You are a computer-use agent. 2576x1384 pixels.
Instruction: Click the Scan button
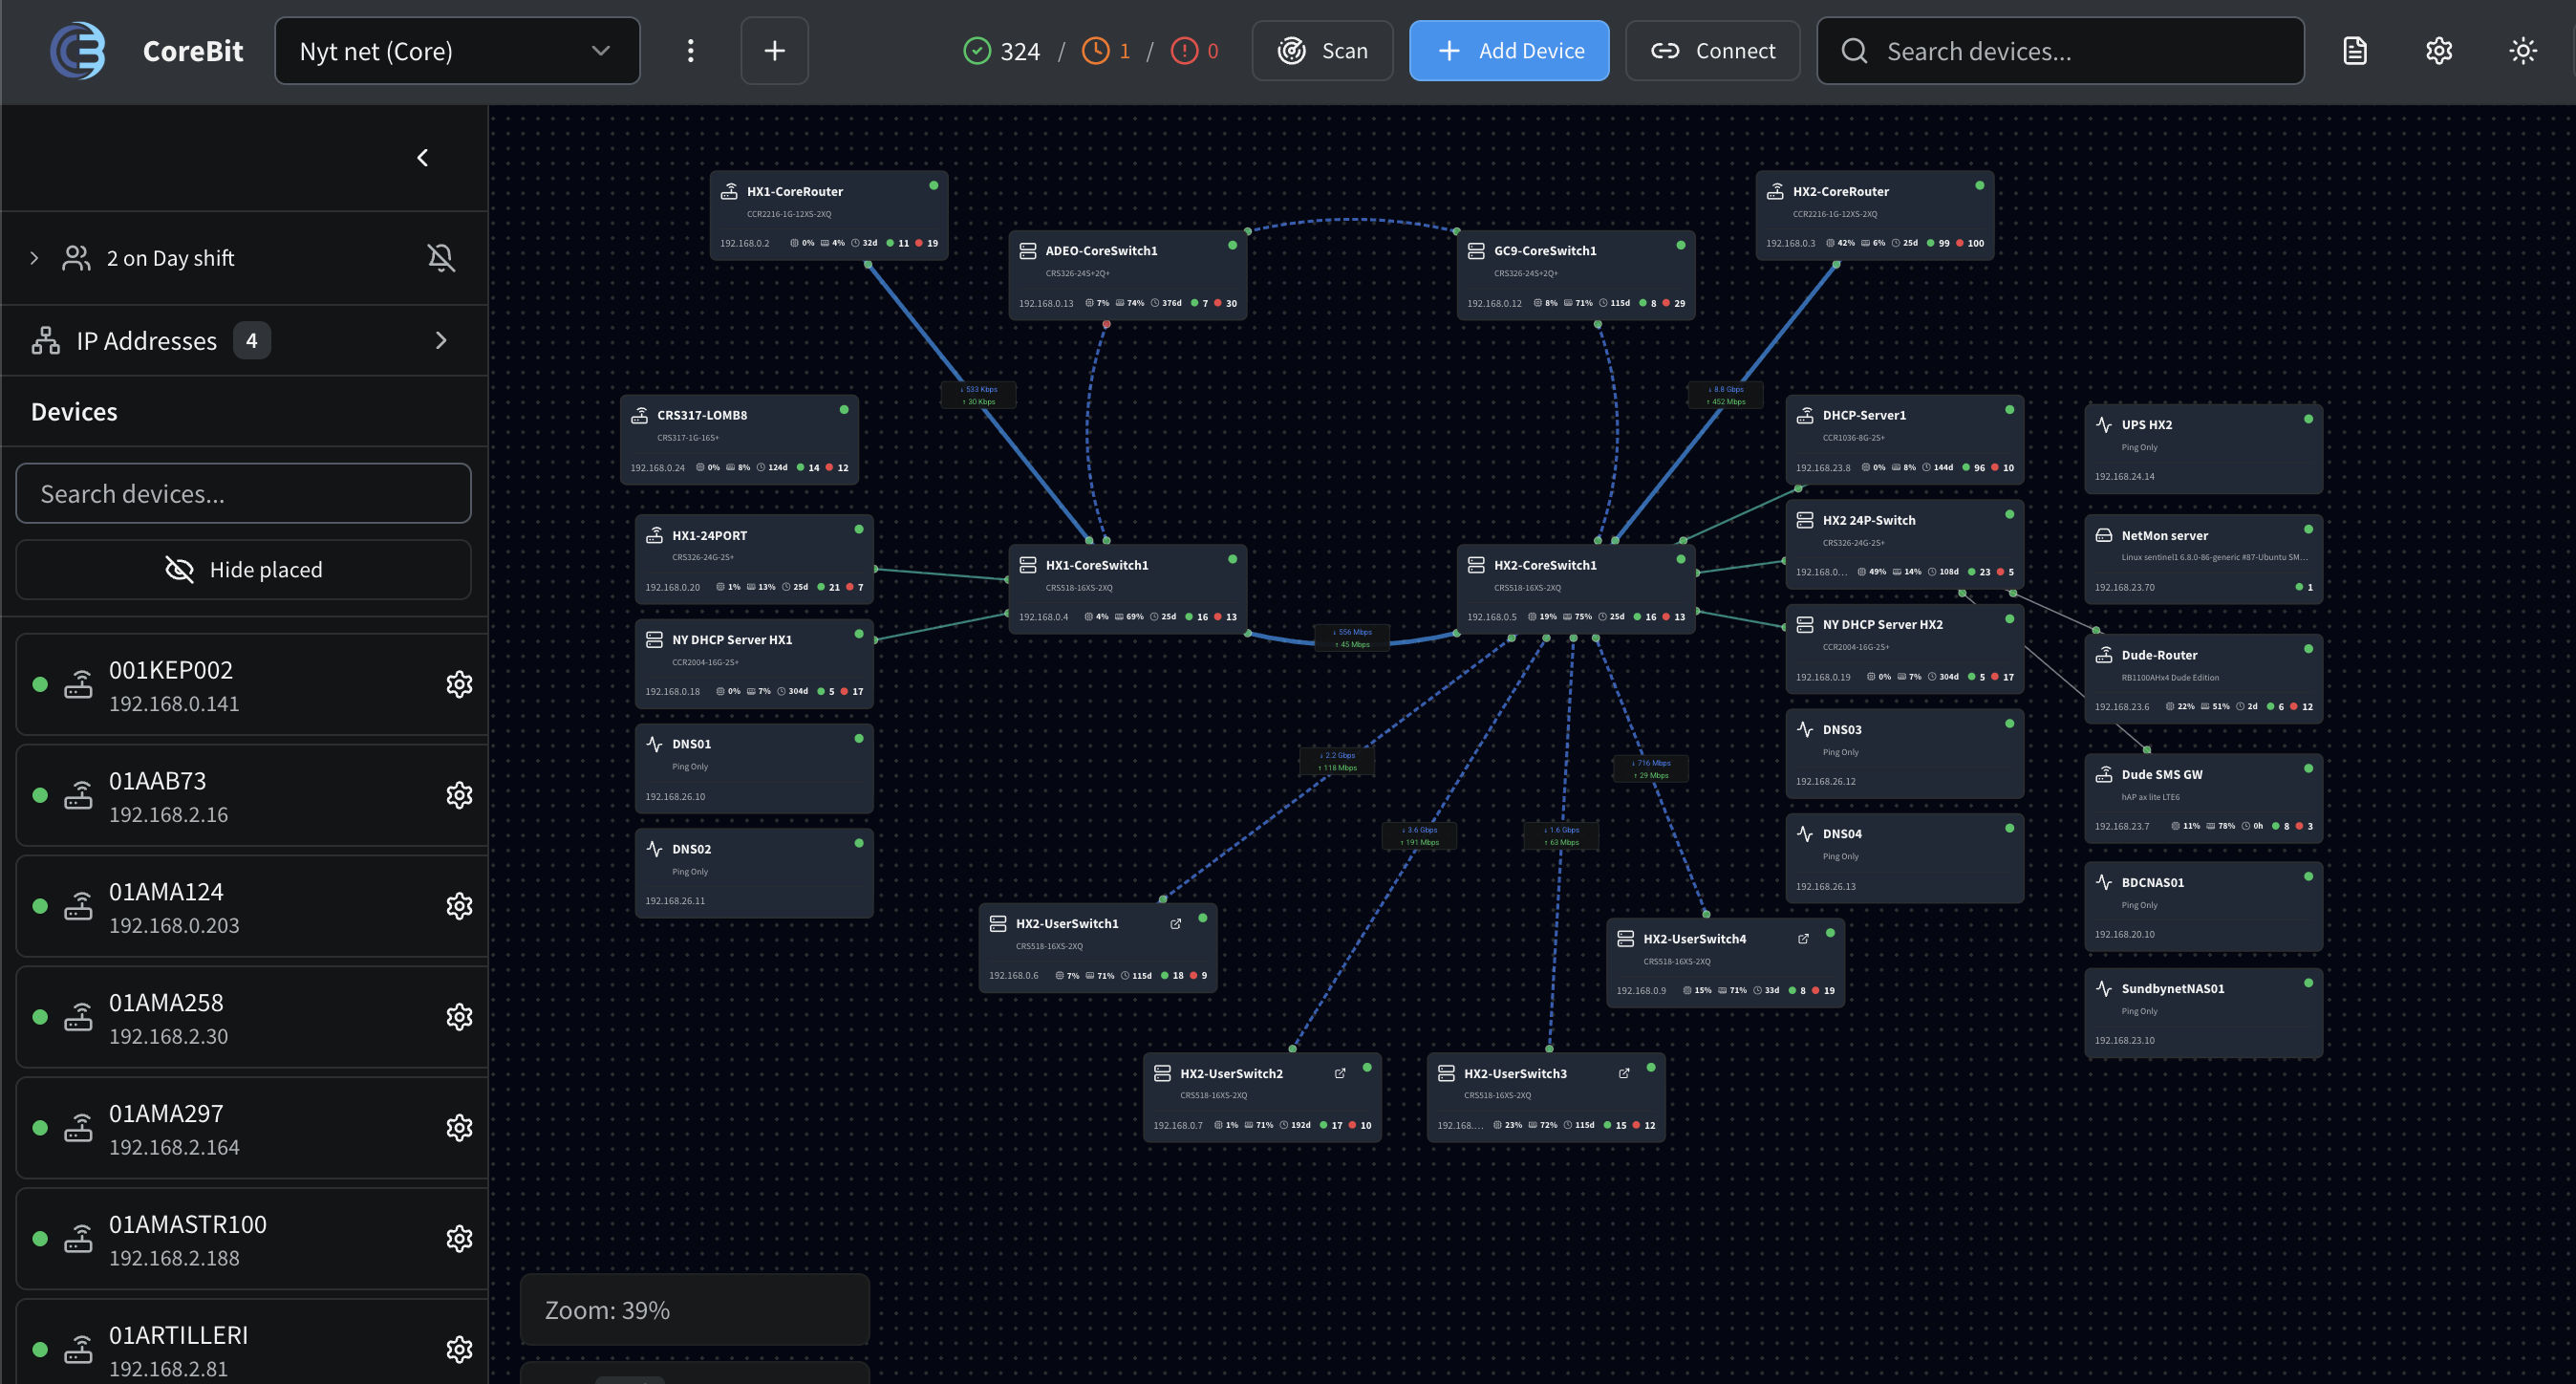pos(1322,51)
